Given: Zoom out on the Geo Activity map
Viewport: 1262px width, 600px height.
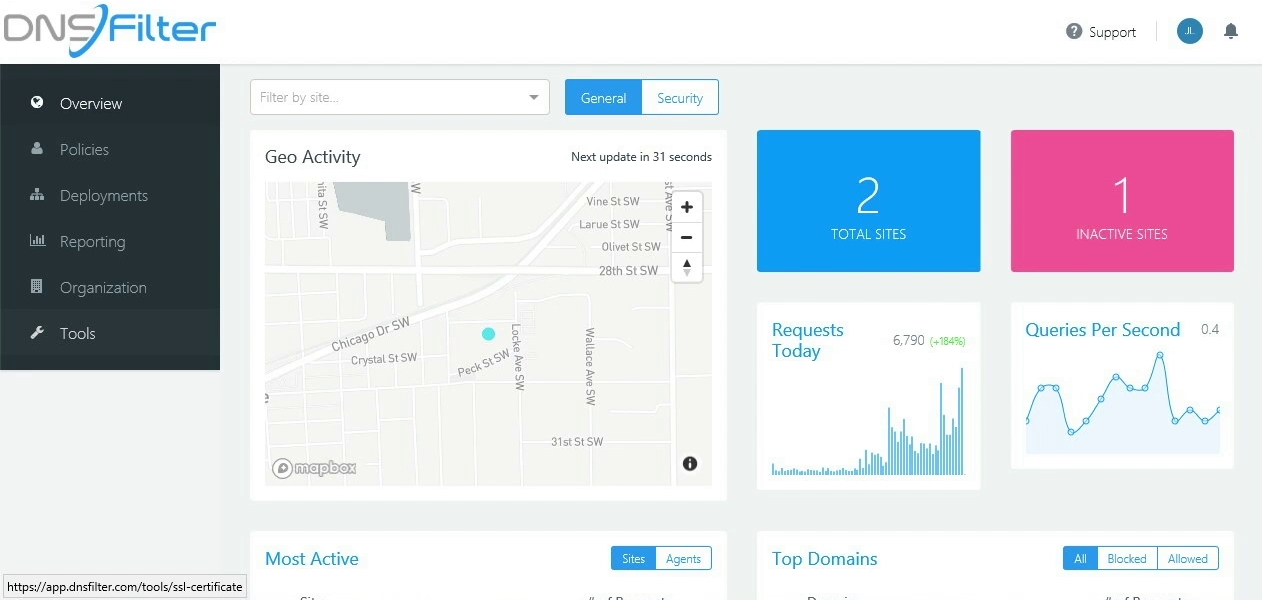Looking at the screenshot, I should click(x=687, y=238).
